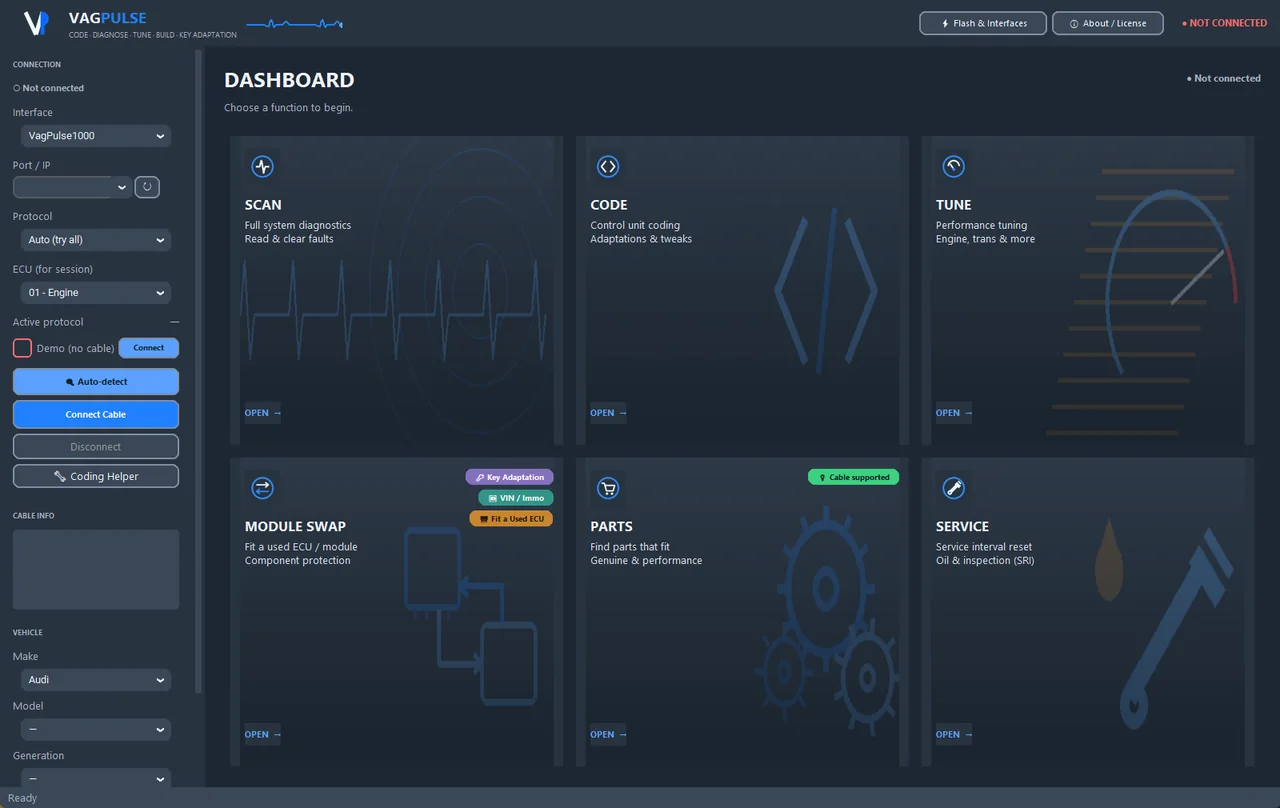Open the ECU dropdown showing 01 - Engine
The width and height of the screenshot is (1280, 808).
tap(96, 293)
